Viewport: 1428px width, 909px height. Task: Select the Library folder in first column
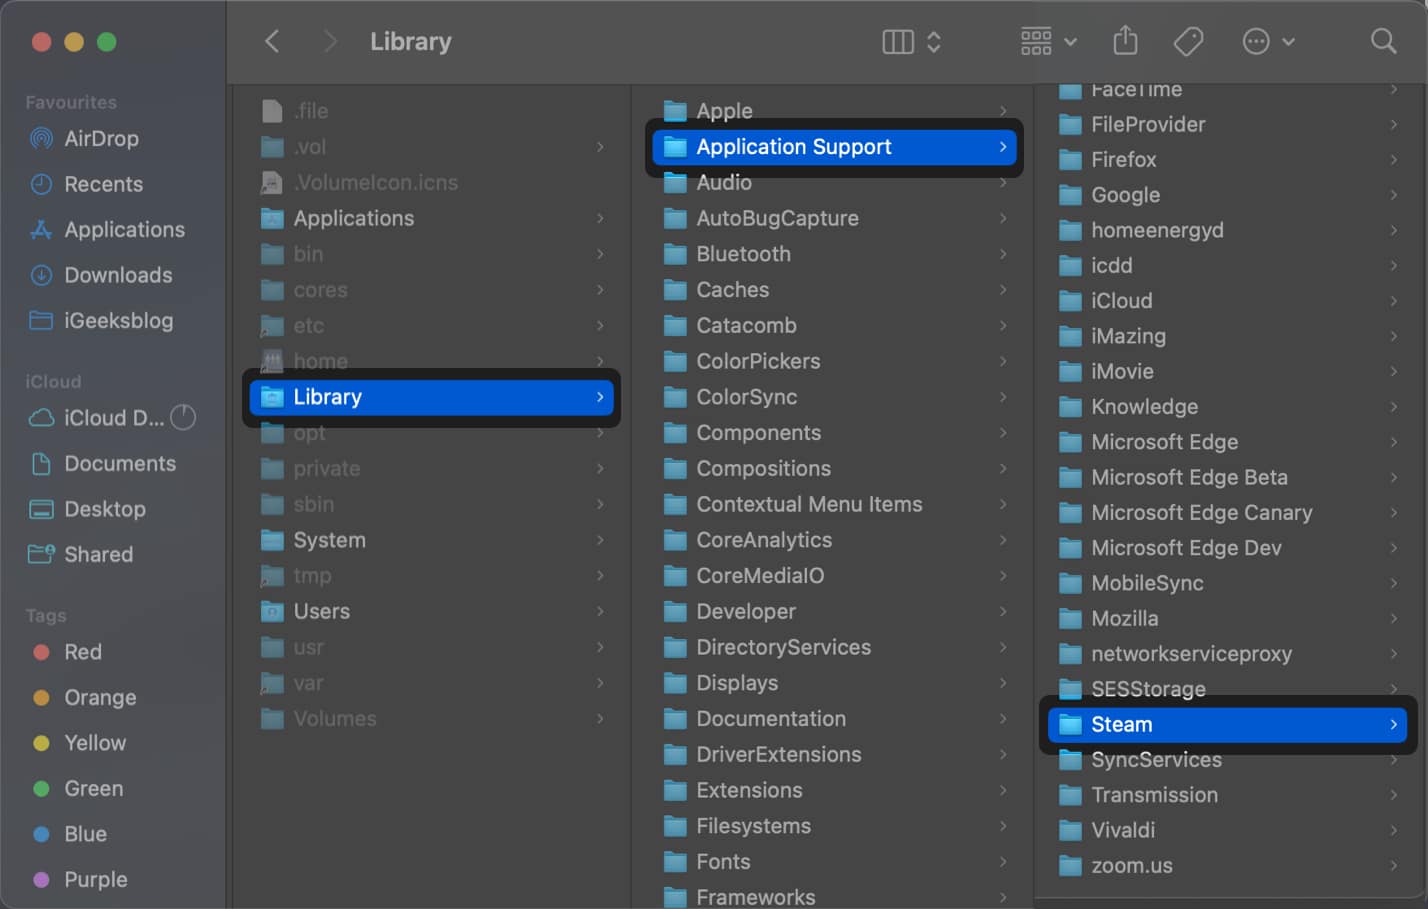[432, 397]
